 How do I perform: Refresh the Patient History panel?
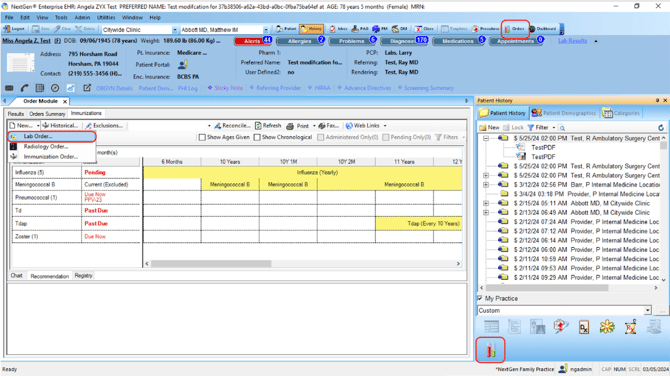(661, 128)
